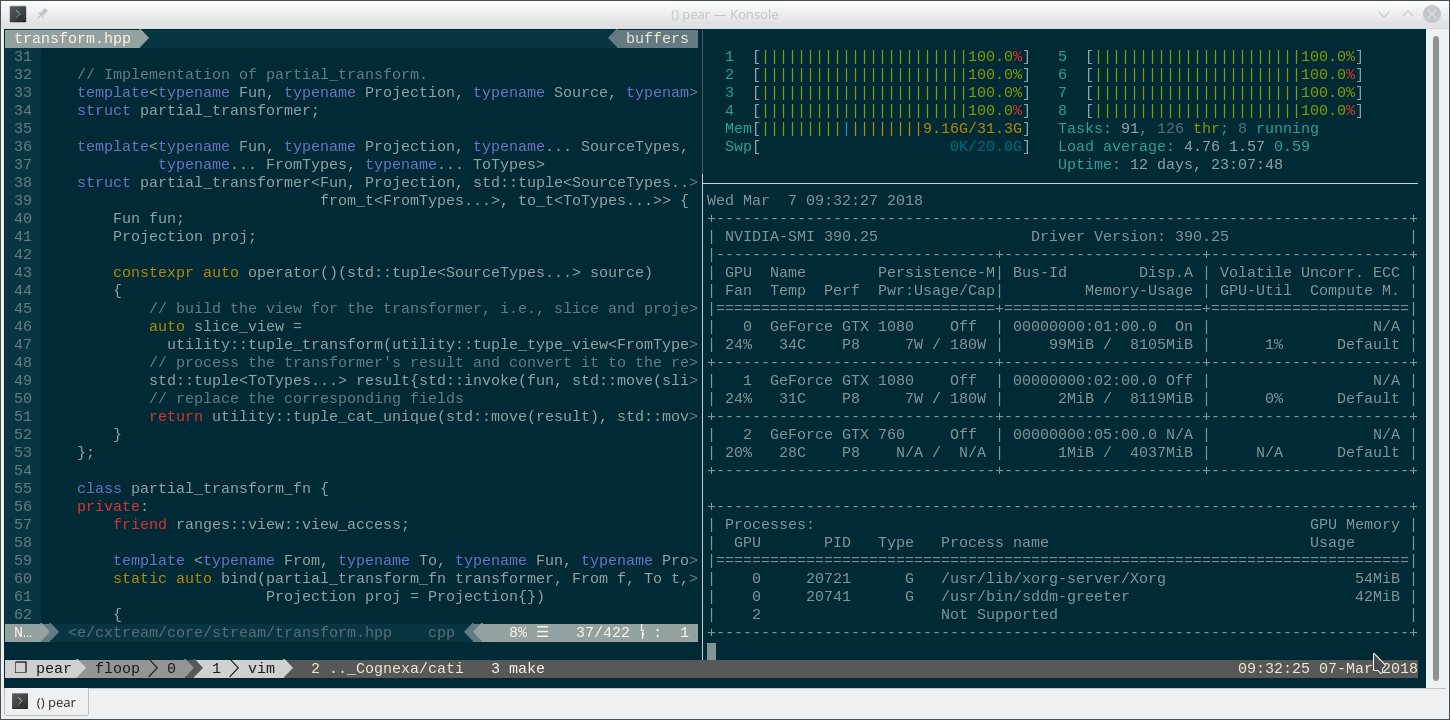Click line number 37 in the vim gutter
The height and width of the screenshot is (720, 1450).
click(23, 164)
